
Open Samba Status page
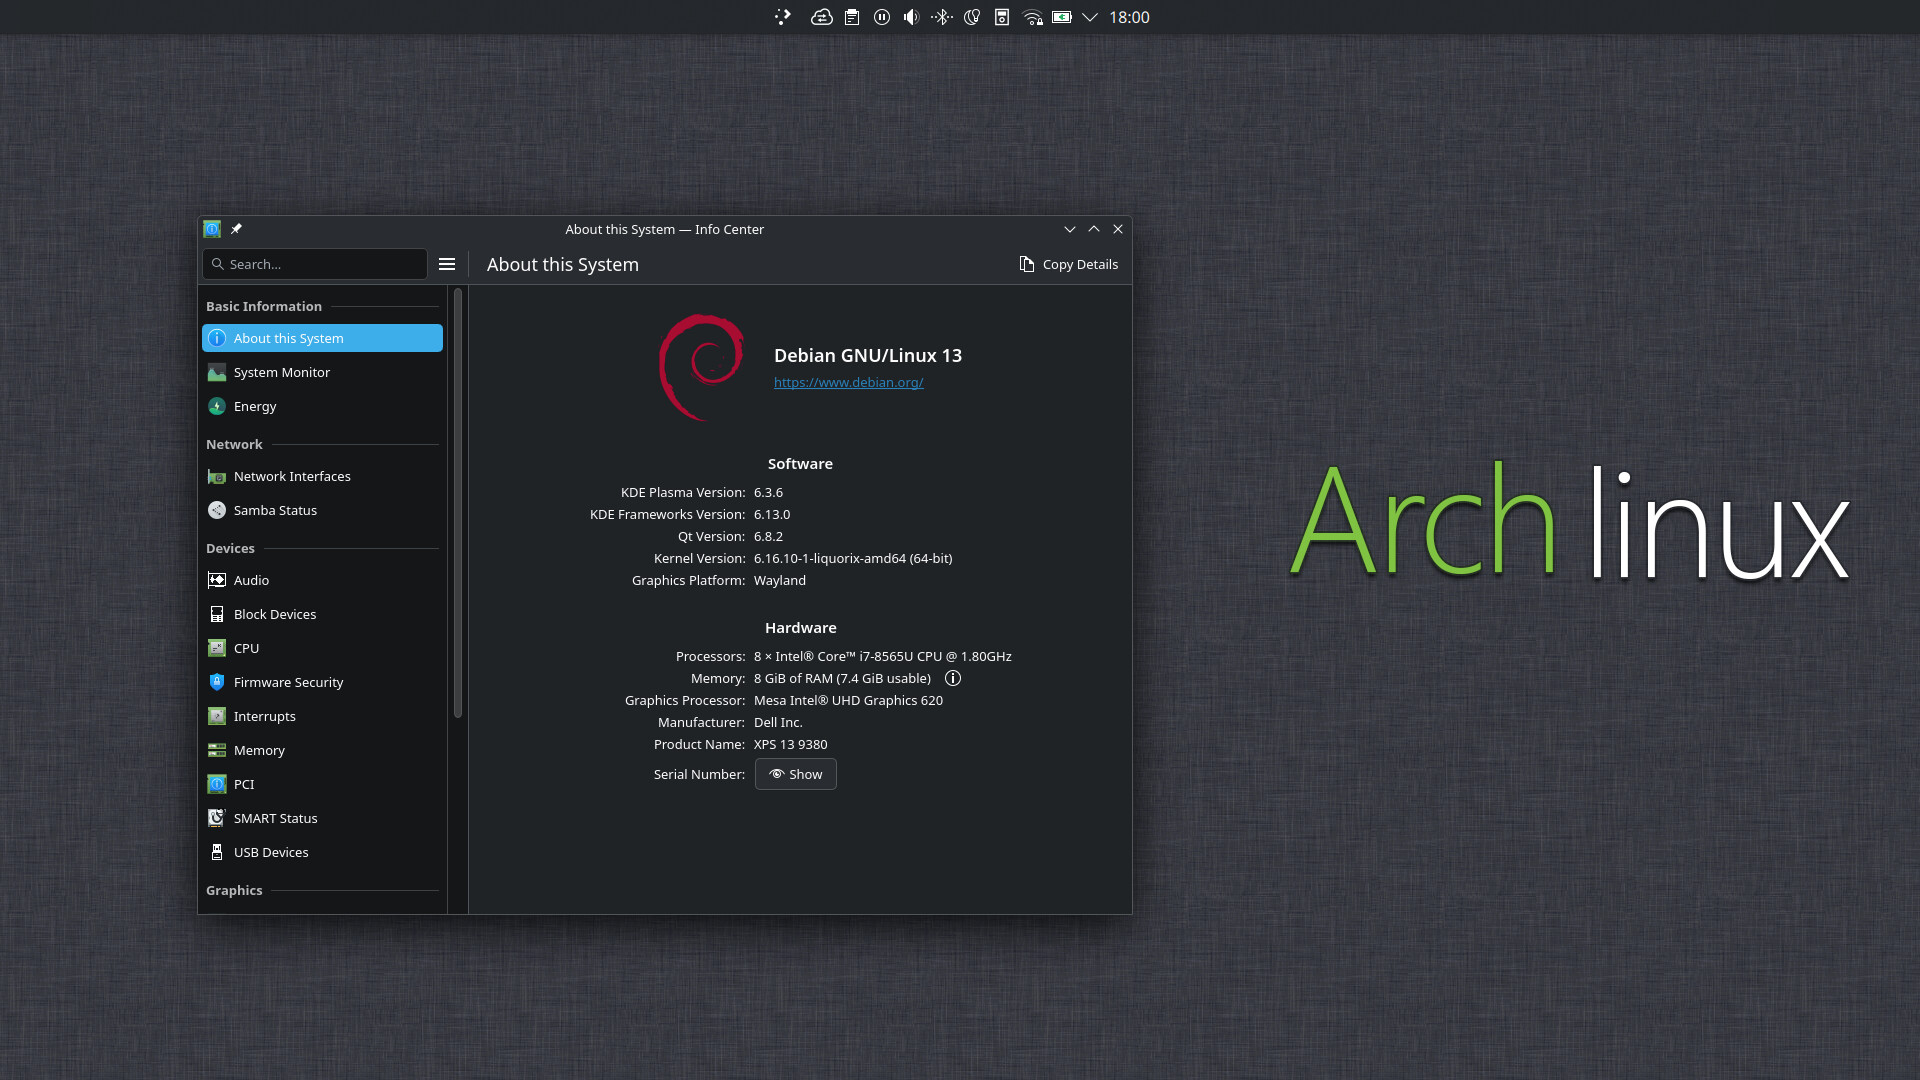[275, 510]
